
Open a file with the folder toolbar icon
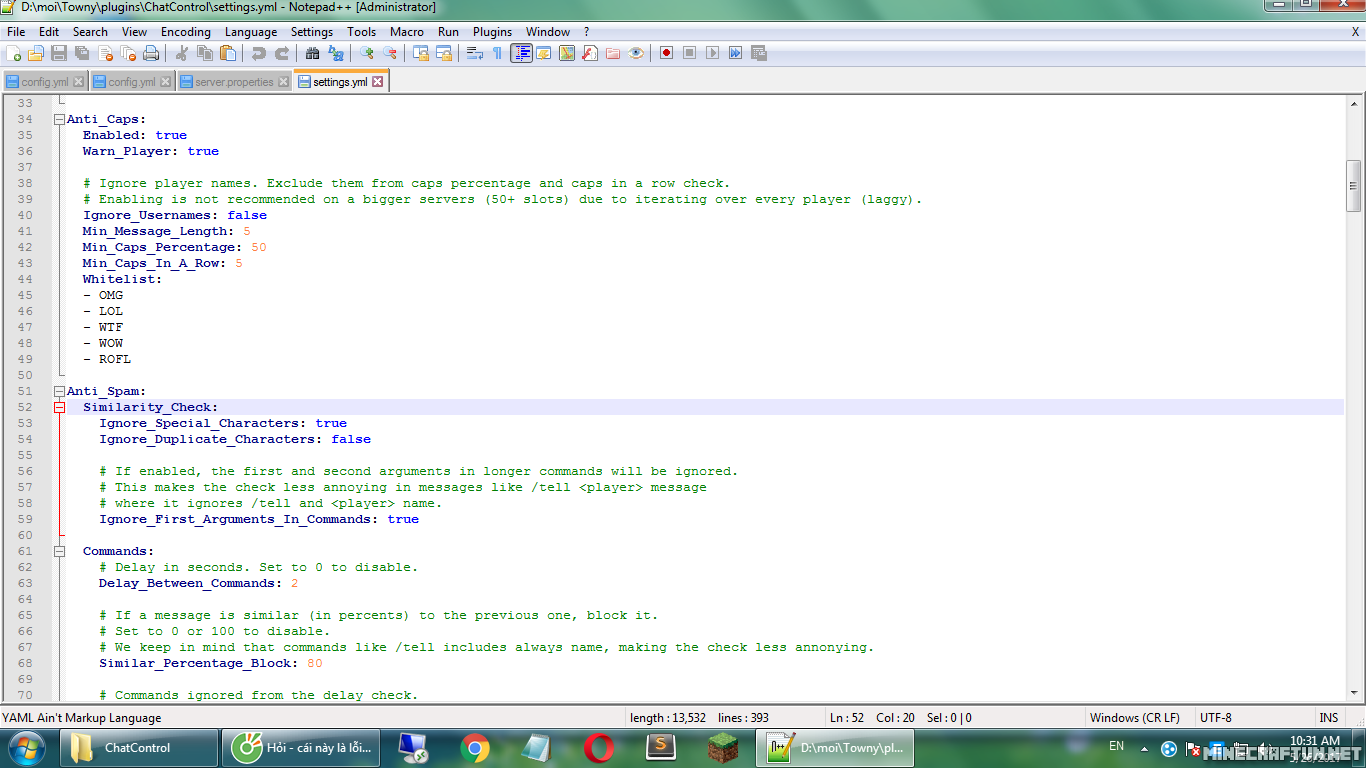click(33, 53)
